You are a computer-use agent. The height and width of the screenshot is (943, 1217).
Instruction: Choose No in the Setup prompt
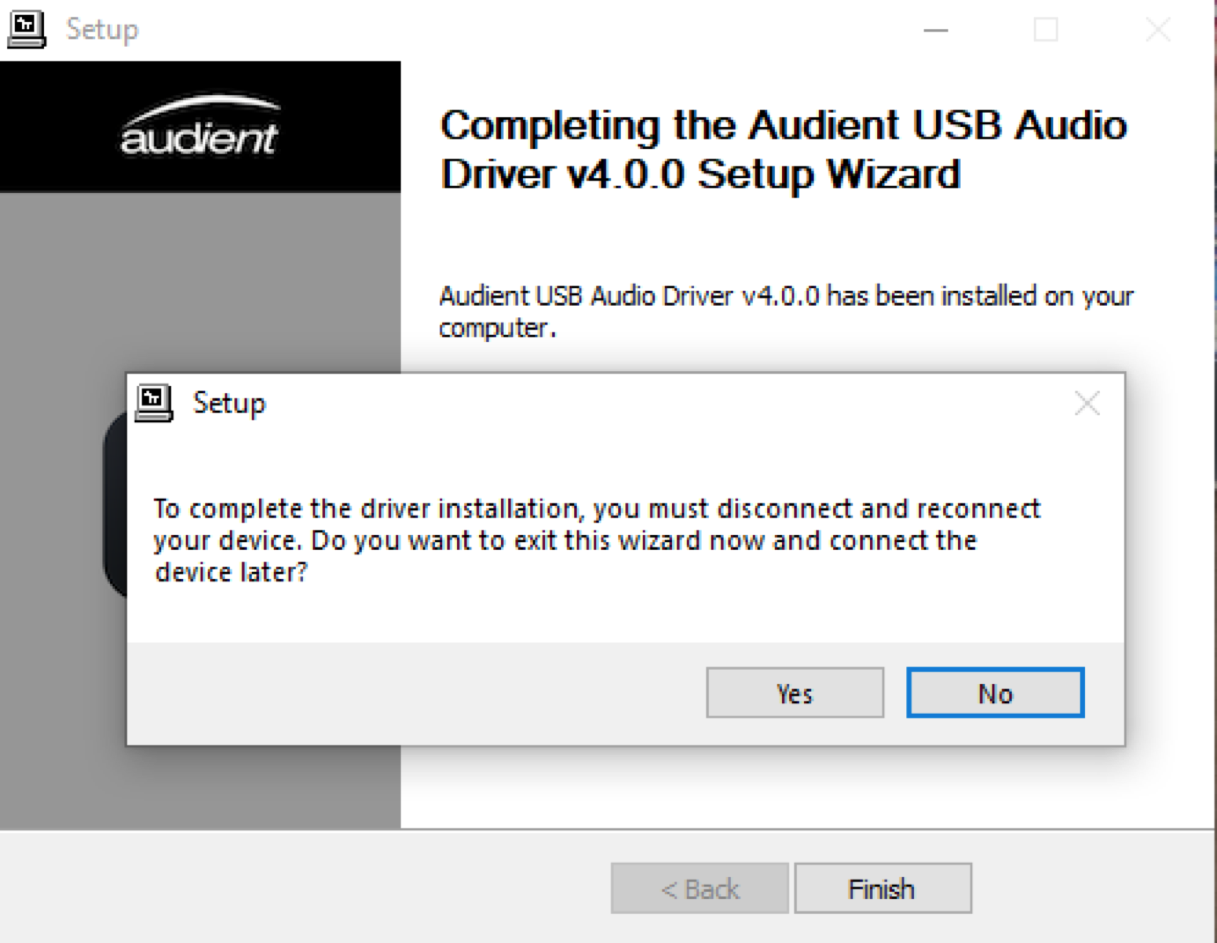(x=995, y=693)
